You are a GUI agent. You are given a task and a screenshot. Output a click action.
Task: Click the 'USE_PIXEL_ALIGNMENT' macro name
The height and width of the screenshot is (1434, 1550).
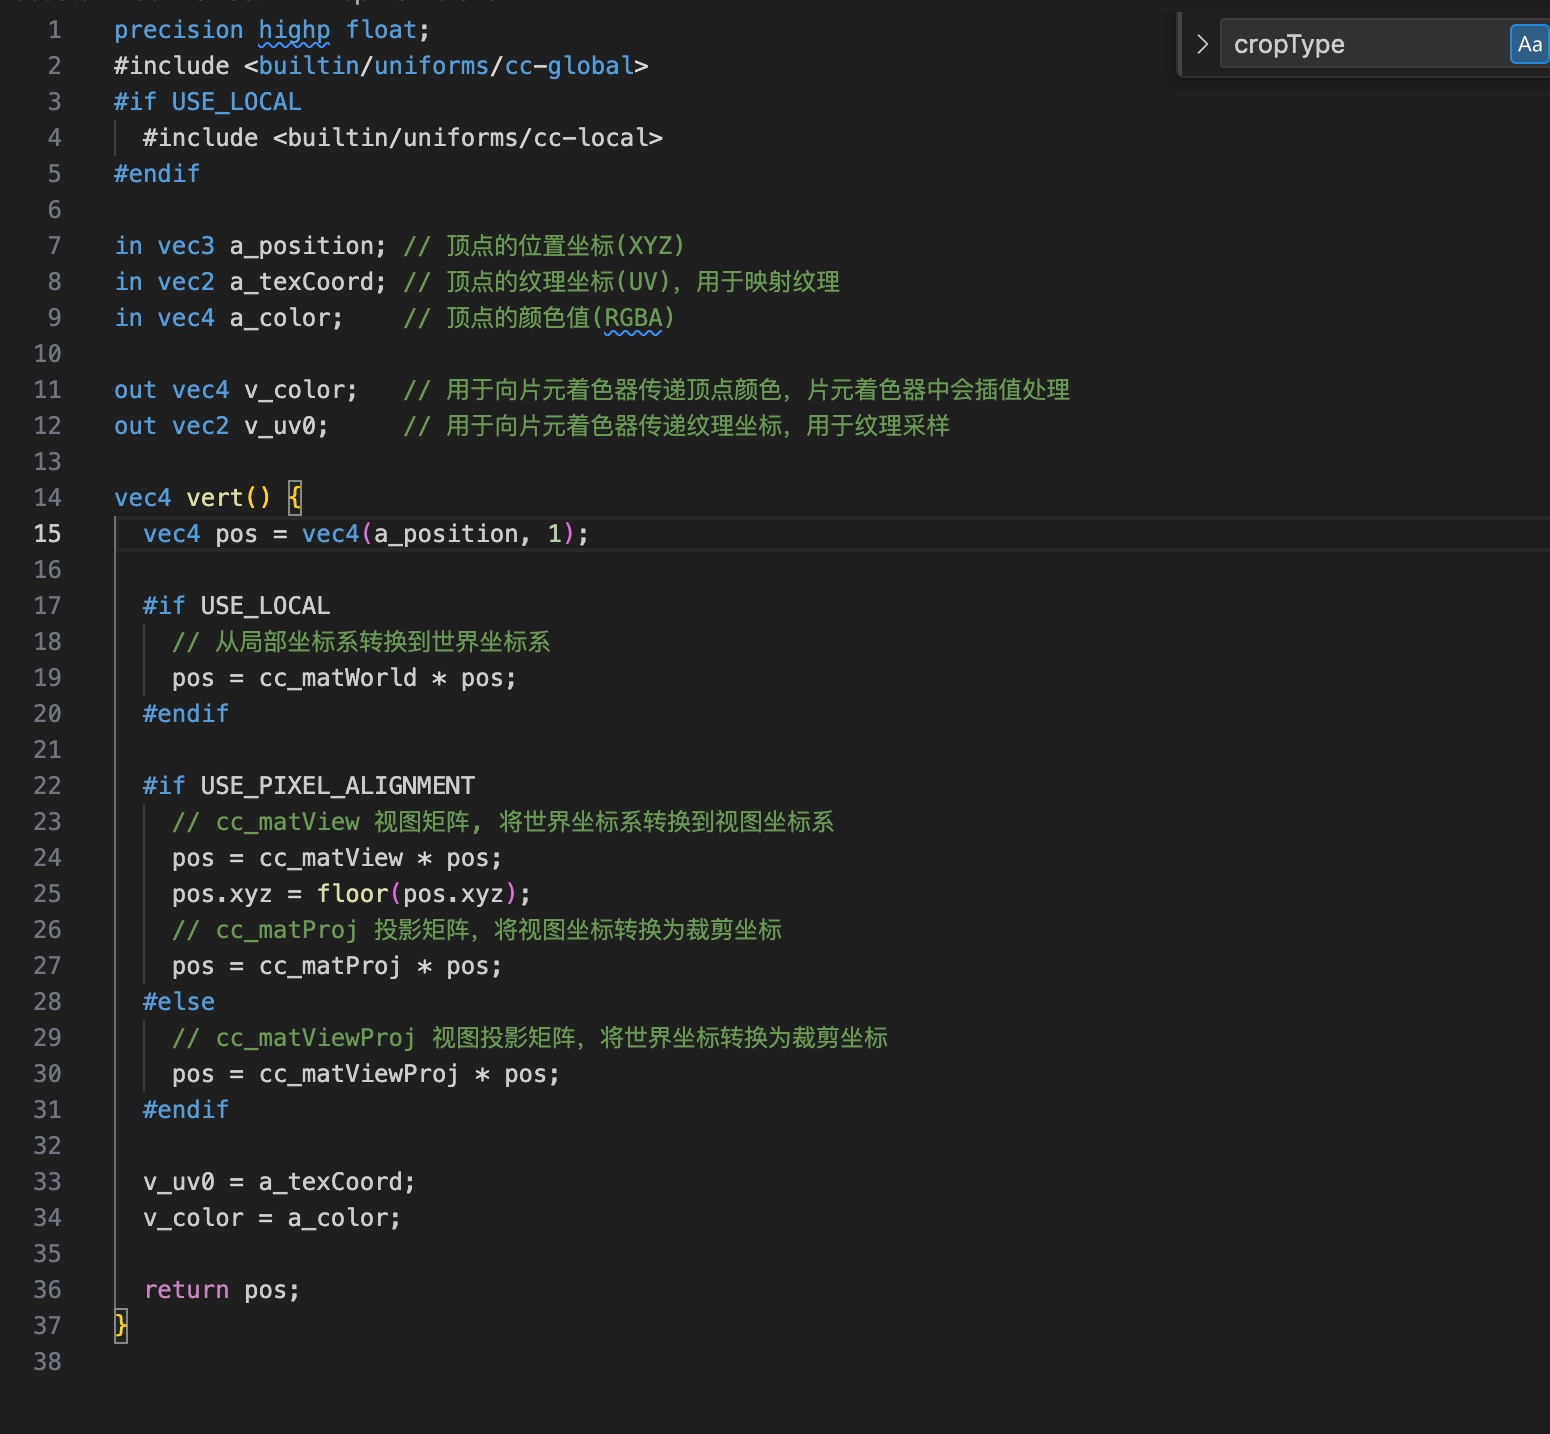(338, 786)
